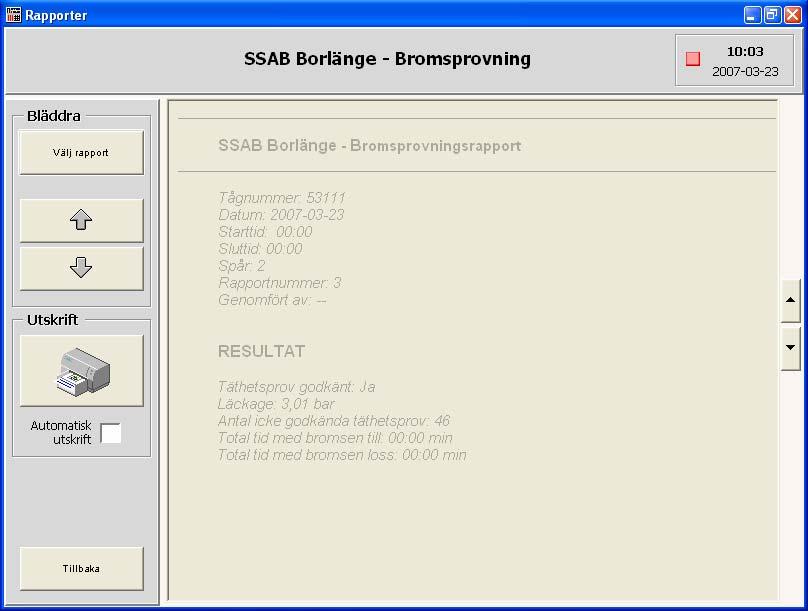Image resolution: width=808 pixels, height=611 pixels.
Task: Select the line Rapportnummer: 3
Action: tap(279, 283)
